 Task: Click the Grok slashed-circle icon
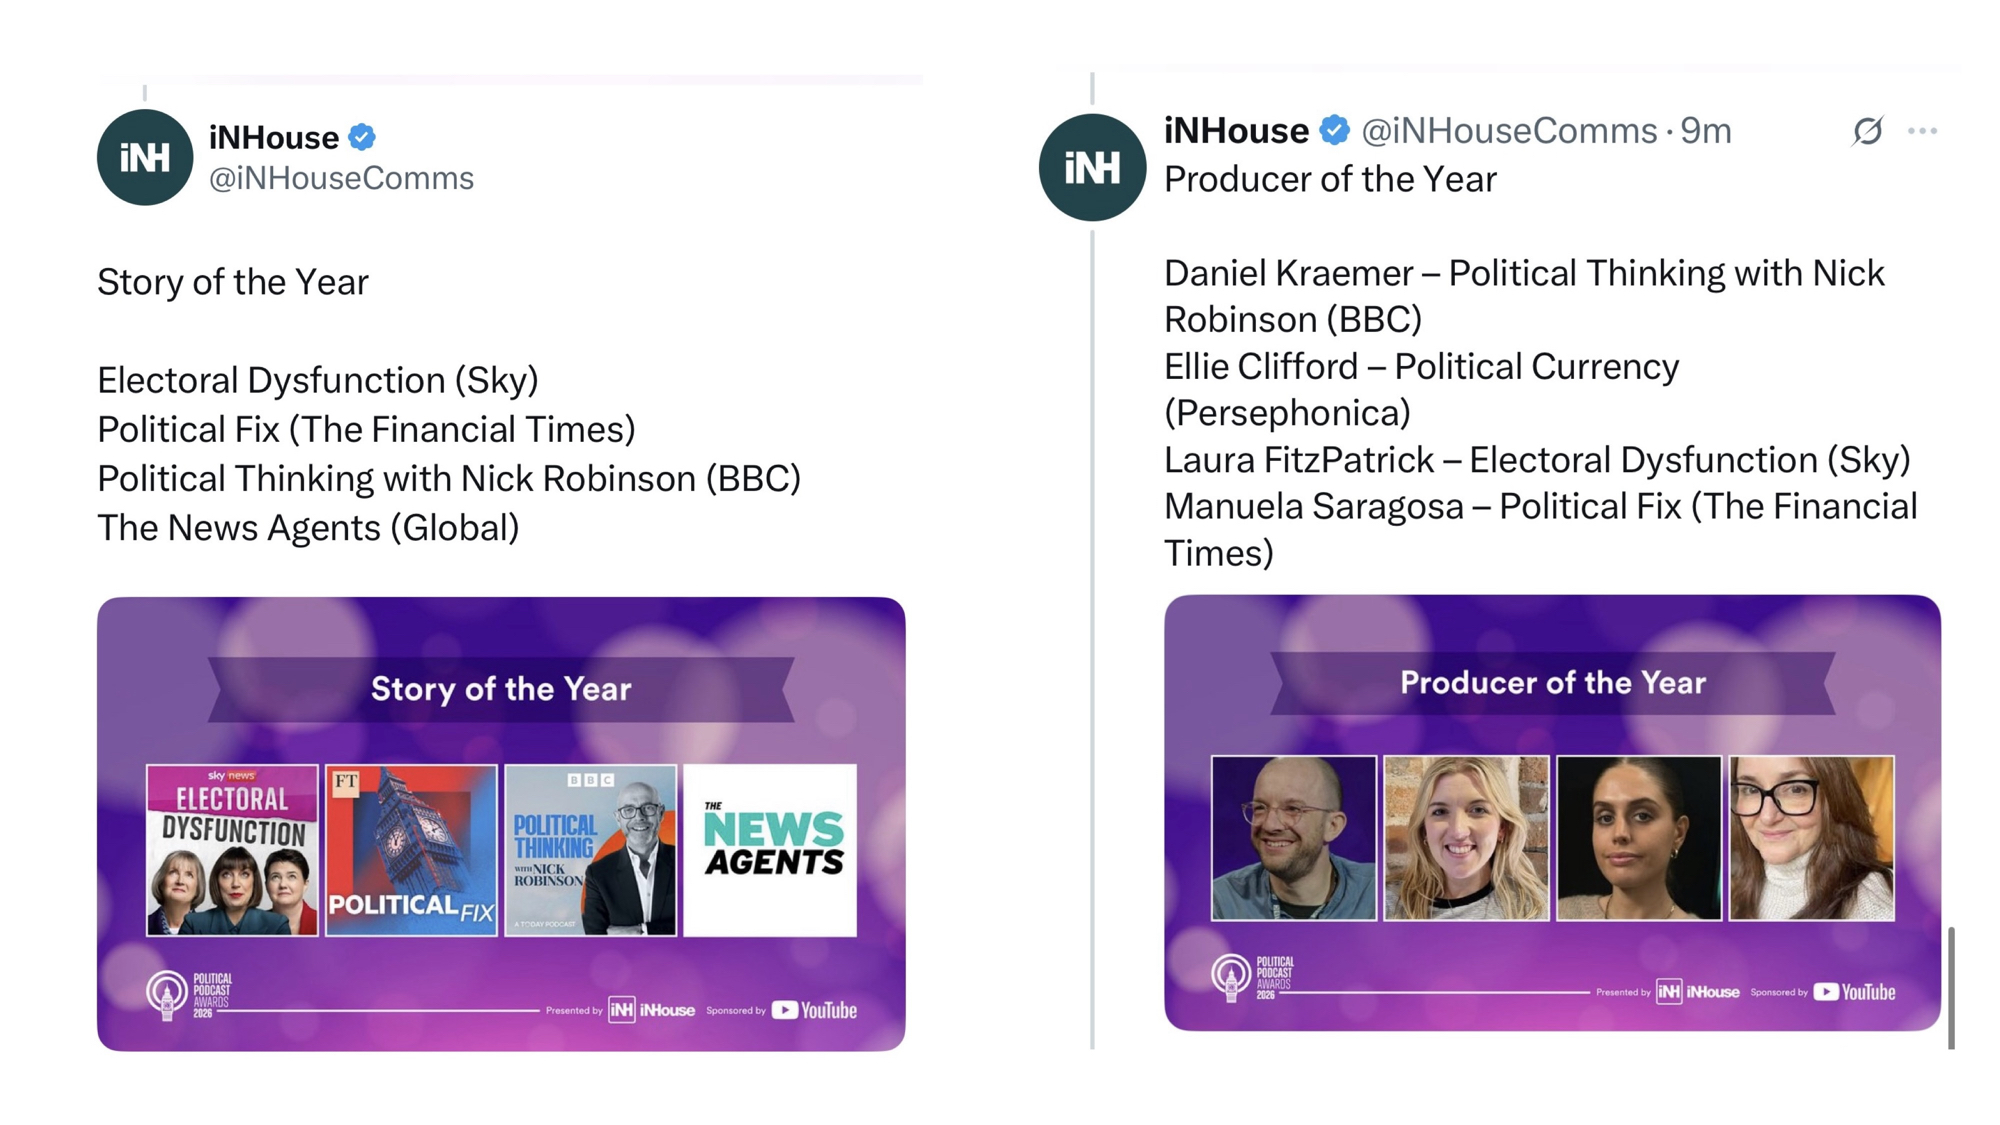(1867, 131)
